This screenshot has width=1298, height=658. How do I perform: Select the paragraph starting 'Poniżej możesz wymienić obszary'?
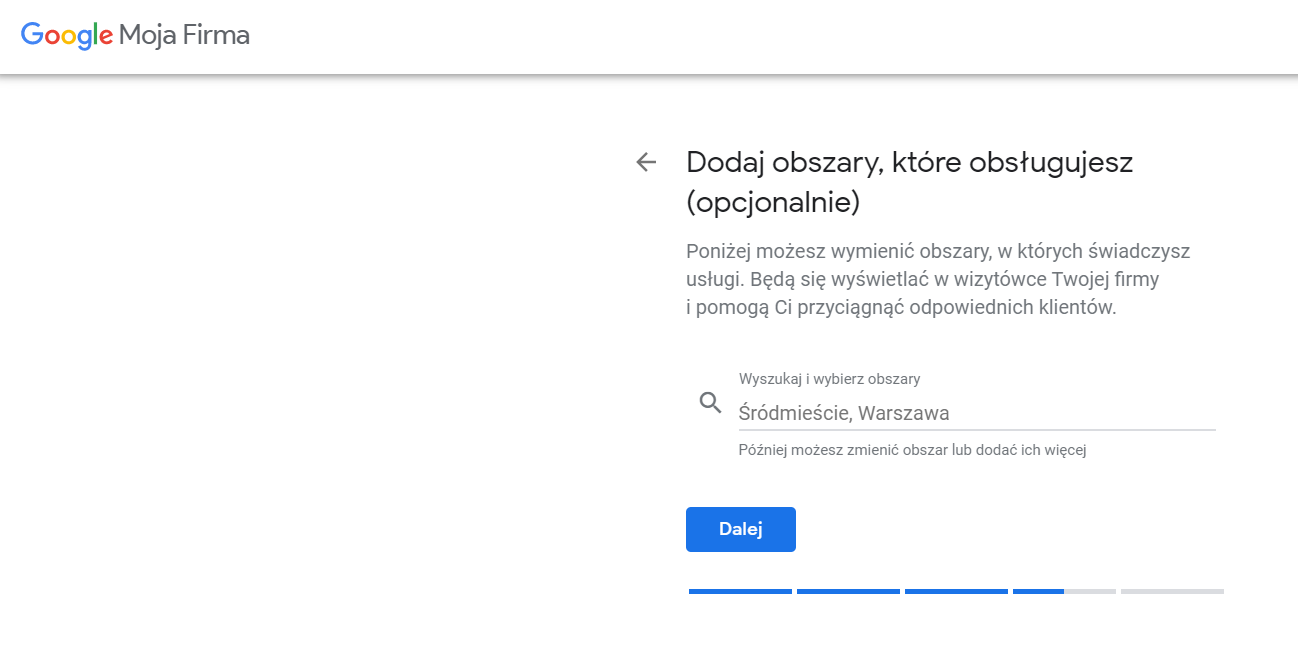[x=938, y=279]
